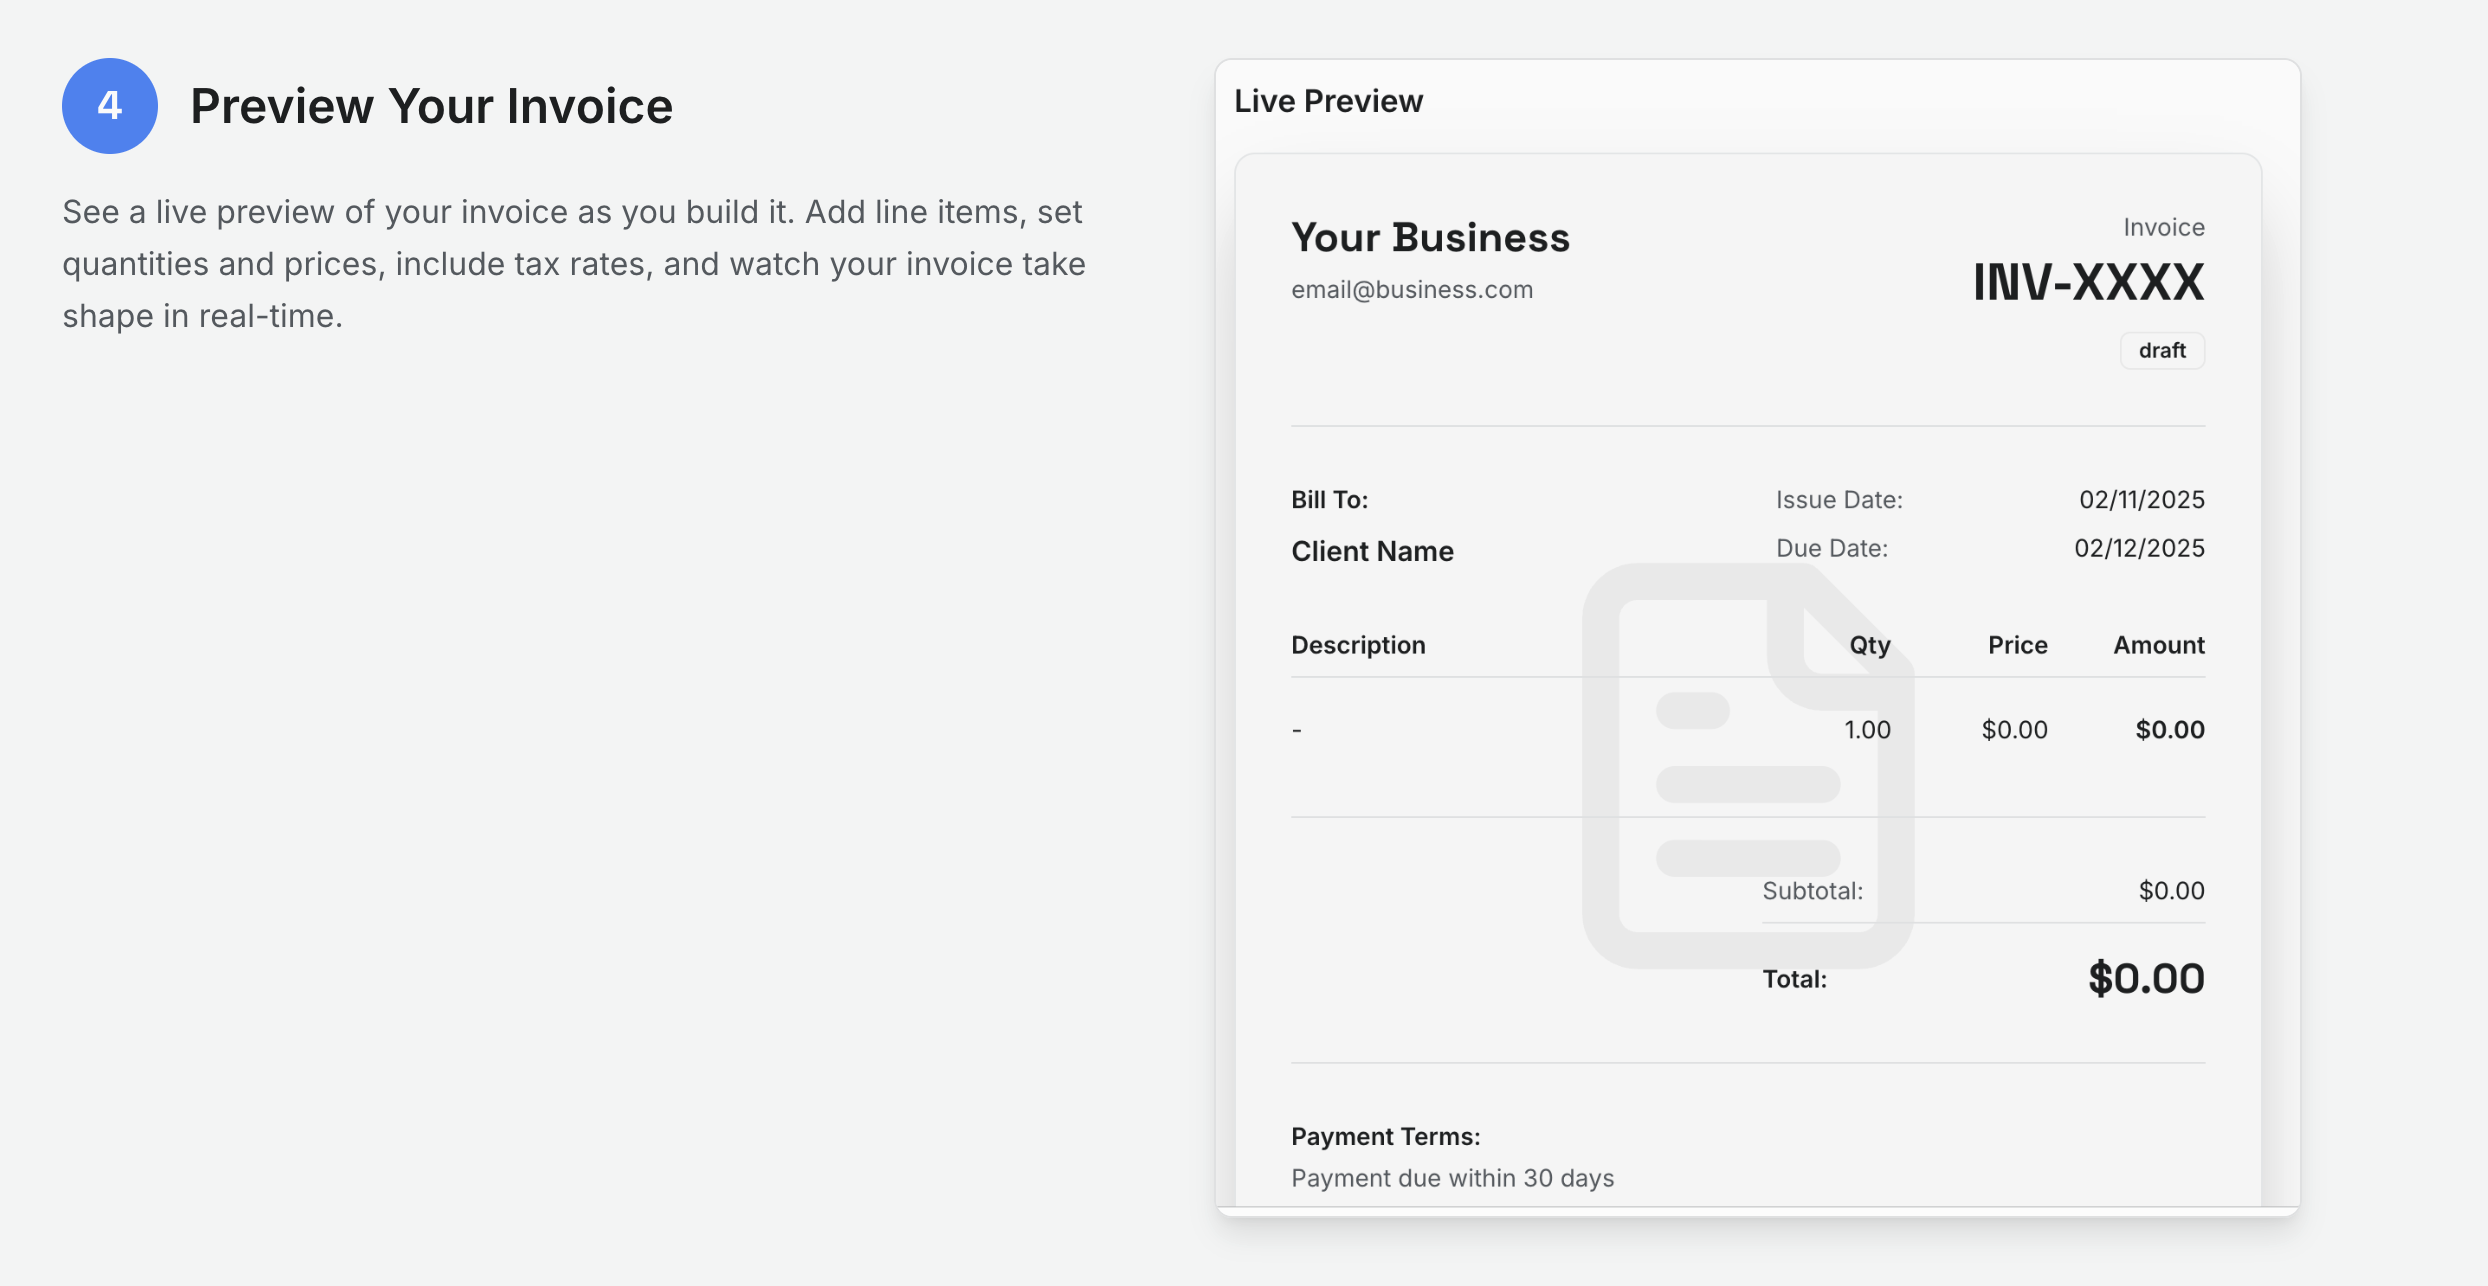Click the INV-XXXX invoice number
This screenshot has height=1286, width=2488.
click(2087, 282)
